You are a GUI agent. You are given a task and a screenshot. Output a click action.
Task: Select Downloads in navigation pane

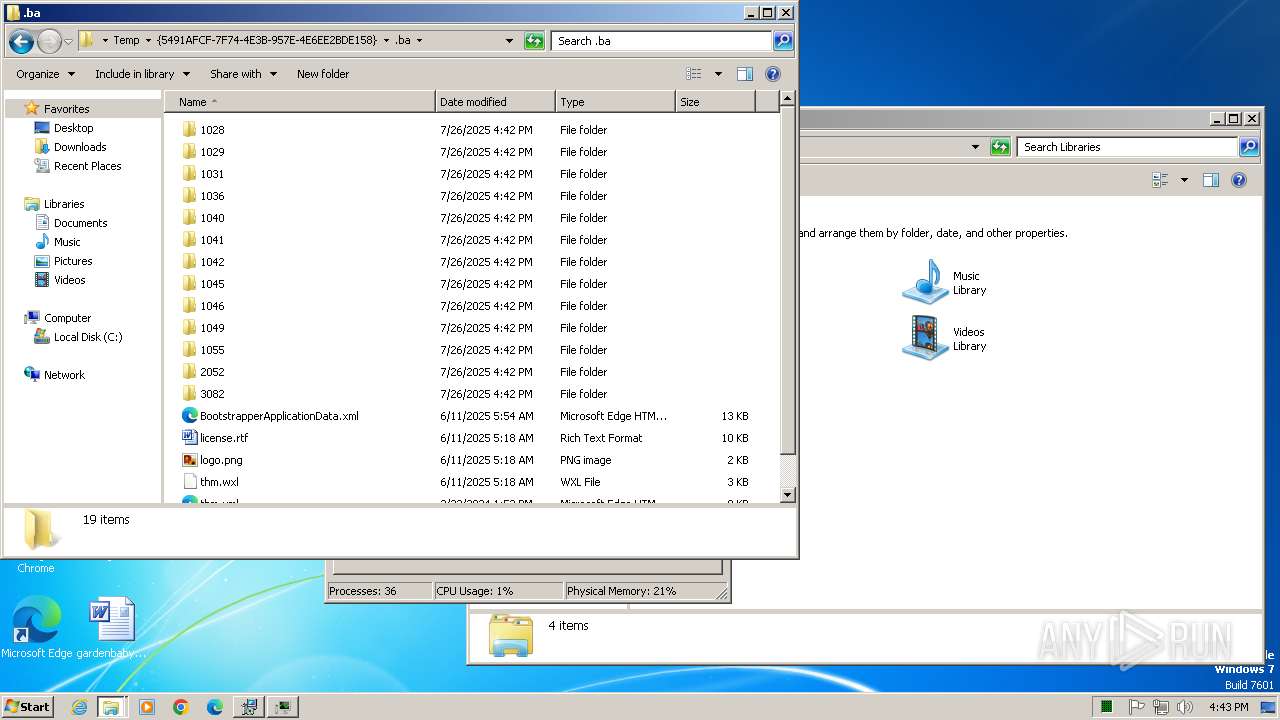coord(80,147)
